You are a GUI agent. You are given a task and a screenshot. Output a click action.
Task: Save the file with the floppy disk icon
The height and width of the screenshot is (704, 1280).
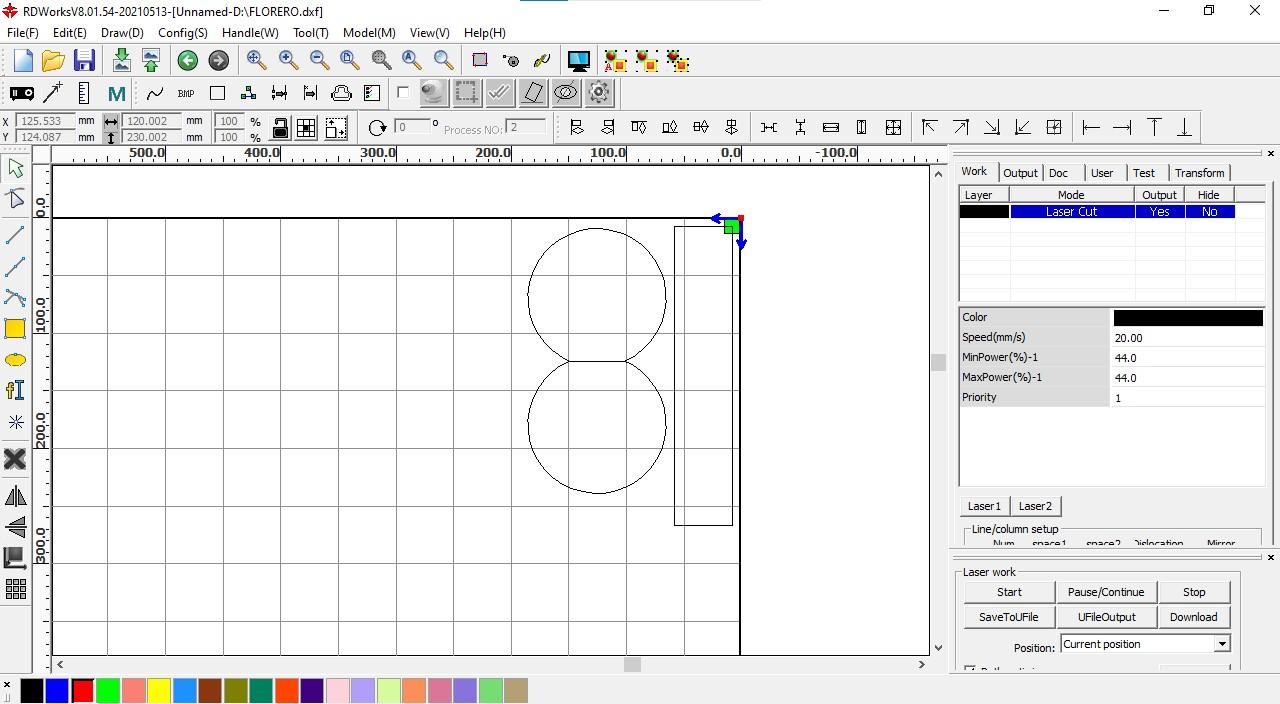(x=84, y=60)
